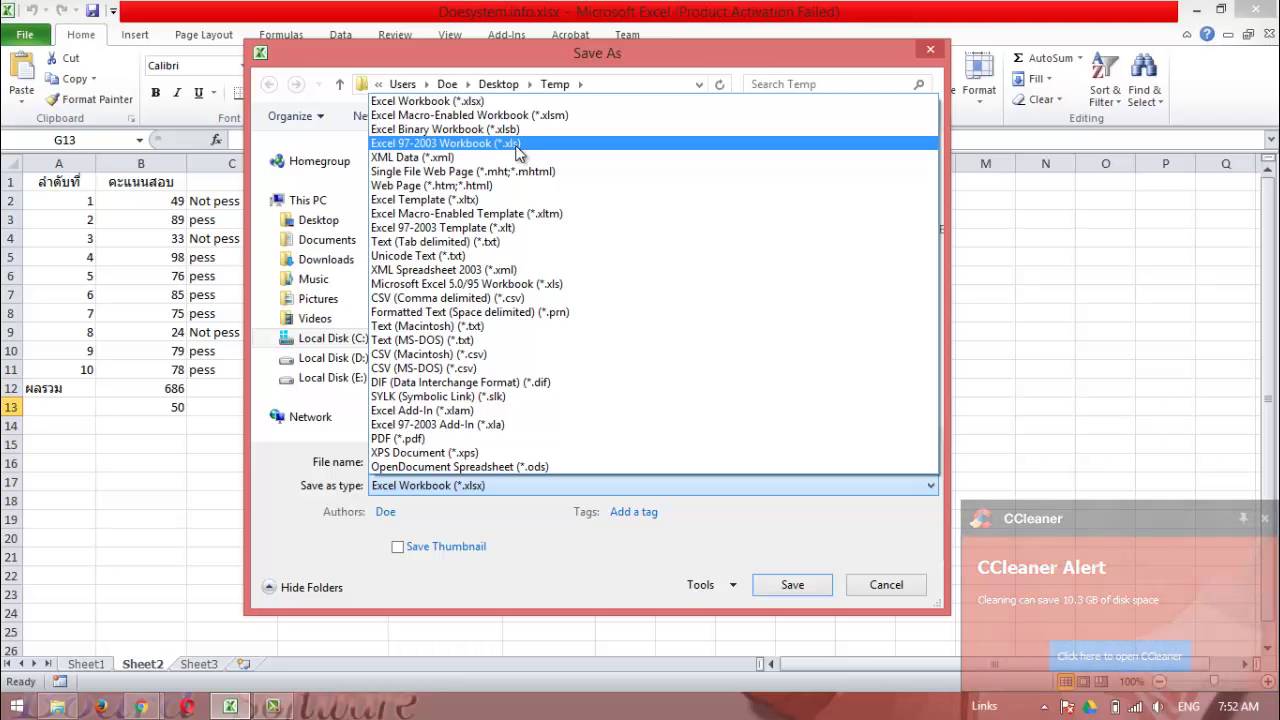
Task: Select cell B13 containing 50
Action: tap(141, 407)
